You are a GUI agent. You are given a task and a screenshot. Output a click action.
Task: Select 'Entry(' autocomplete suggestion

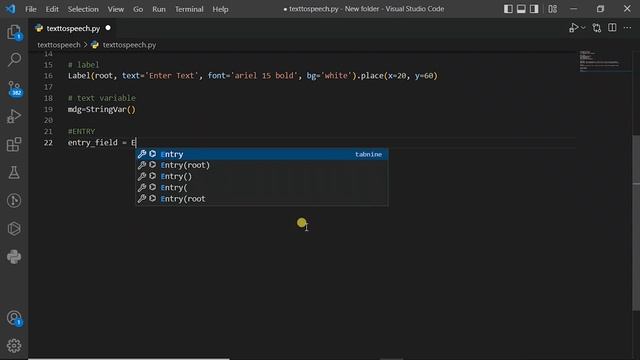(x=262, y=188)
